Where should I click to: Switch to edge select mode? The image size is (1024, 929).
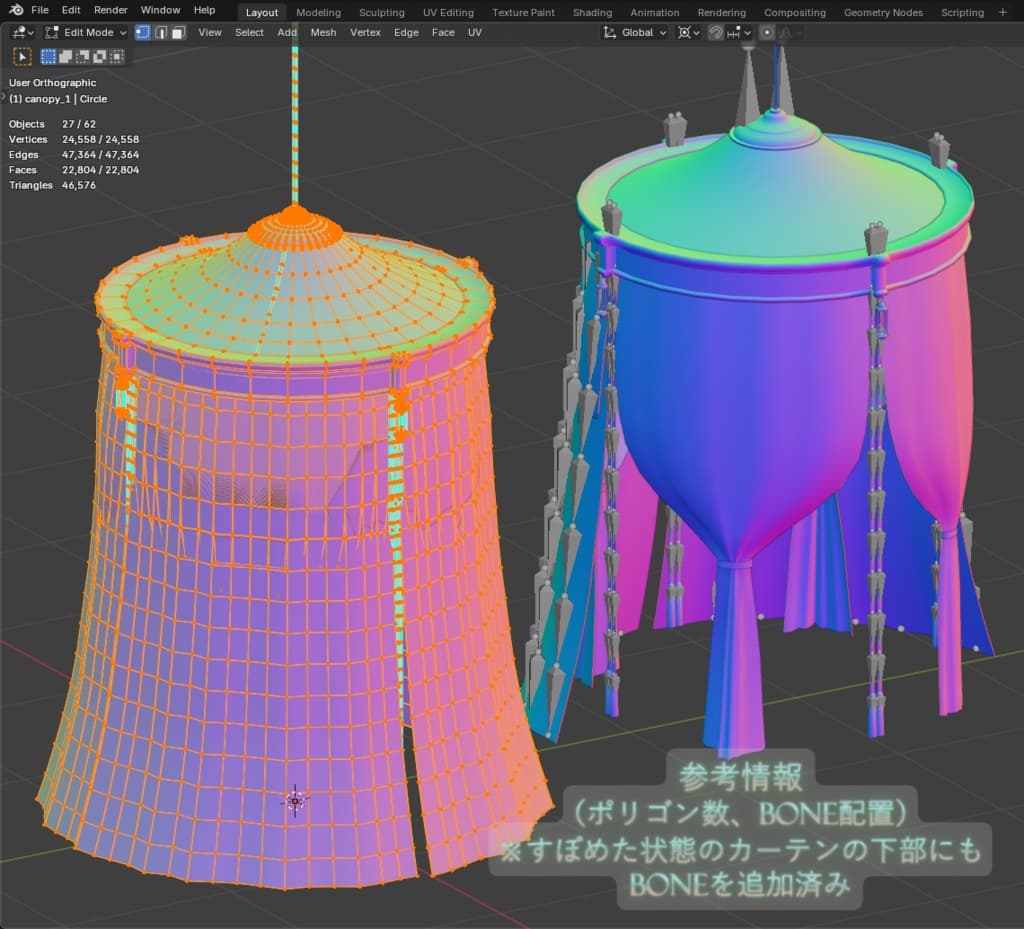(160, 32)
